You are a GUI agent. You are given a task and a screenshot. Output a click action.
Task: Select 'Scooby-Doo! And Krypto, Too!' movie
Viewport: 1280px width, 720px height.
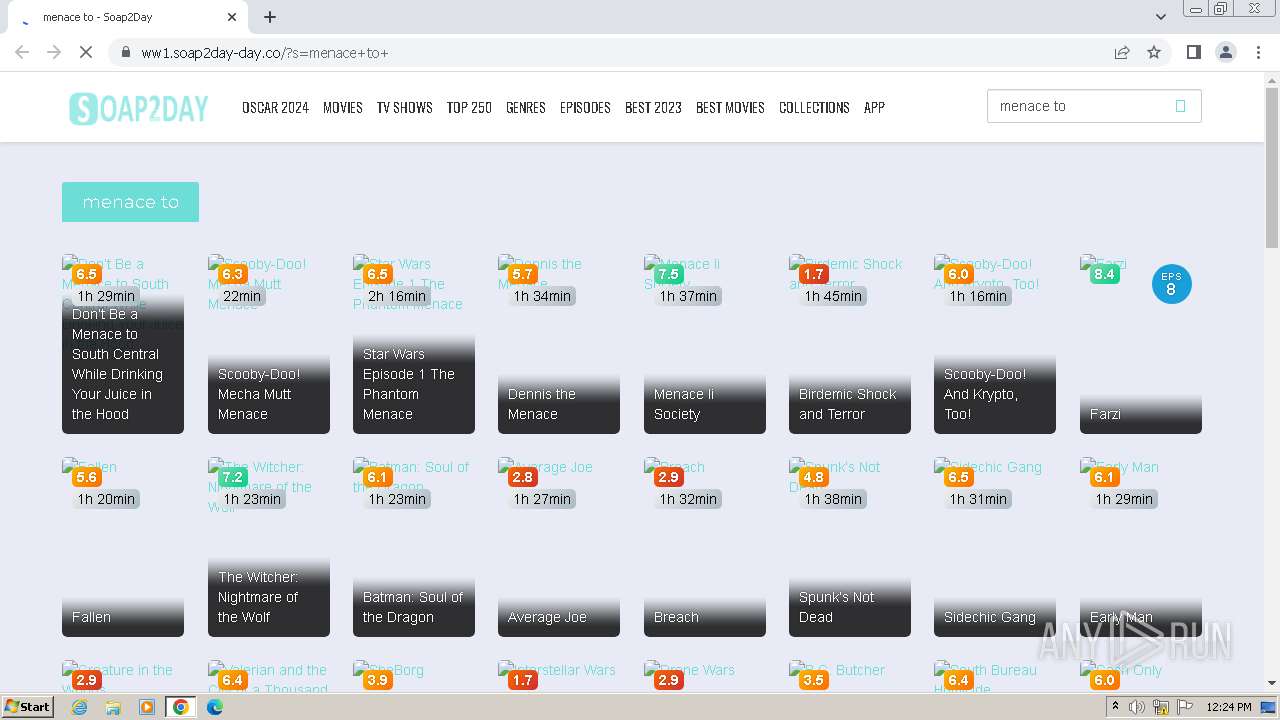(x=995, y=344)
